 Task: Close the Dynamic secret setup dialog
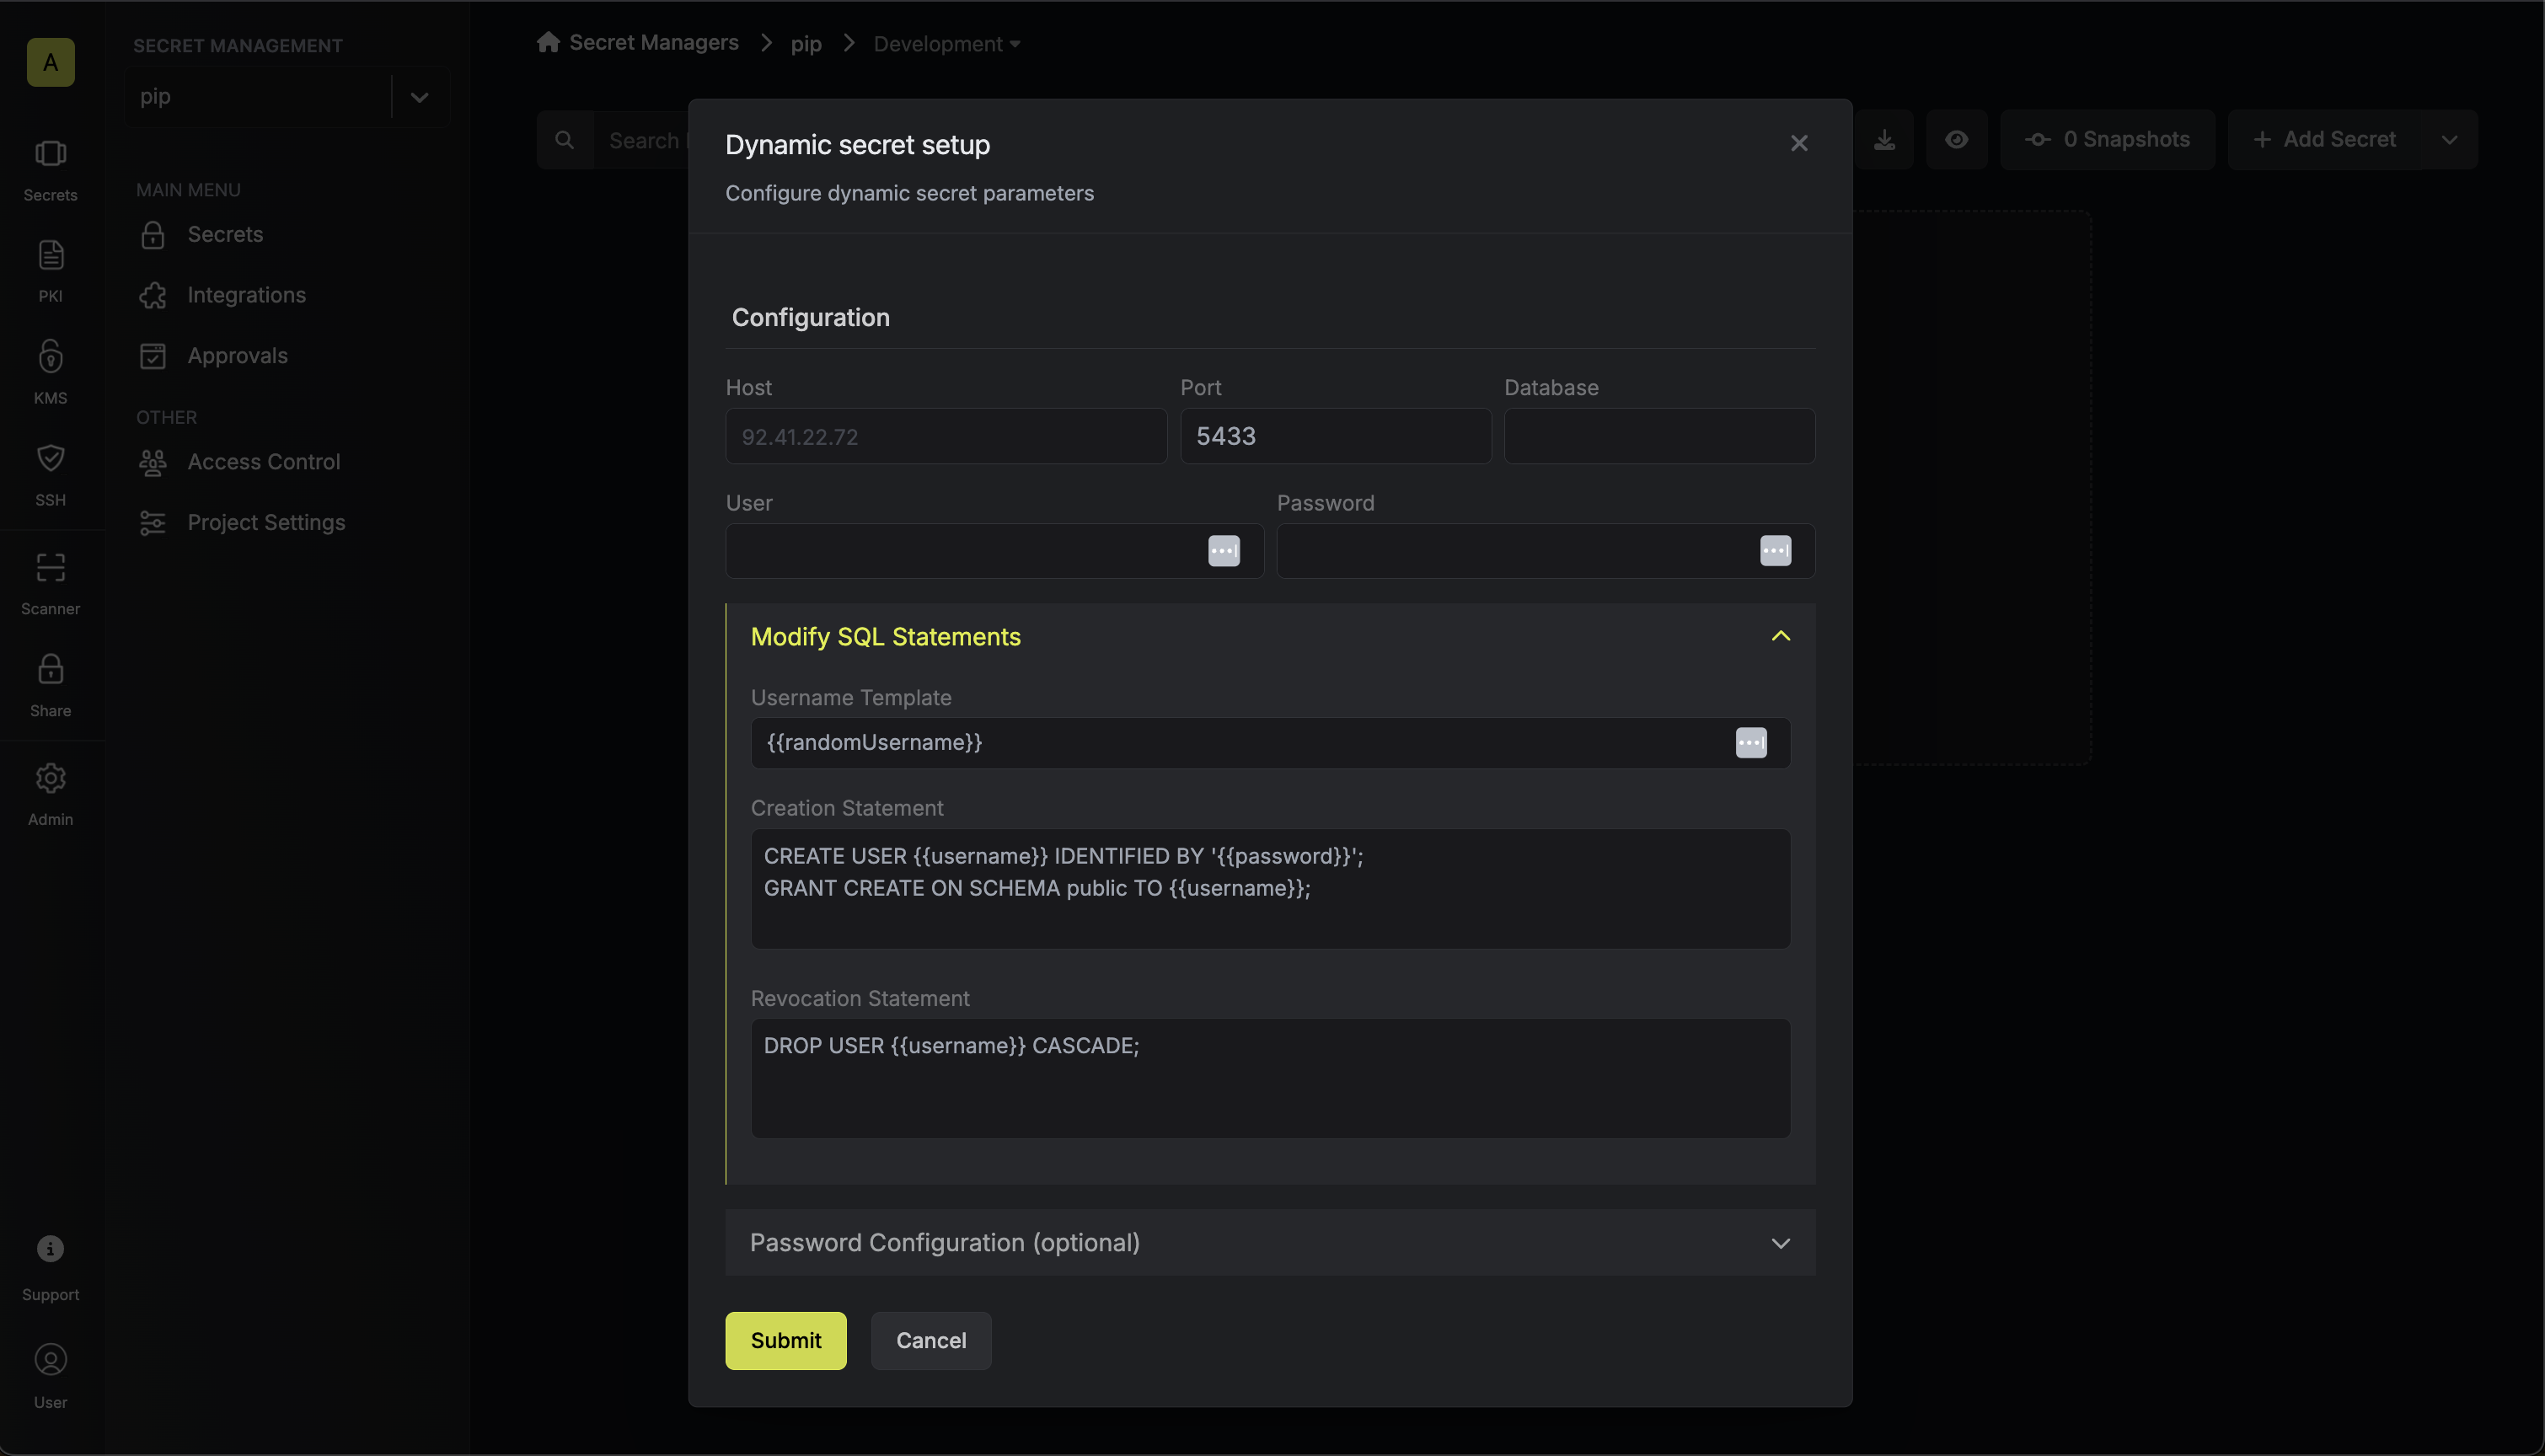point(1799,143)
